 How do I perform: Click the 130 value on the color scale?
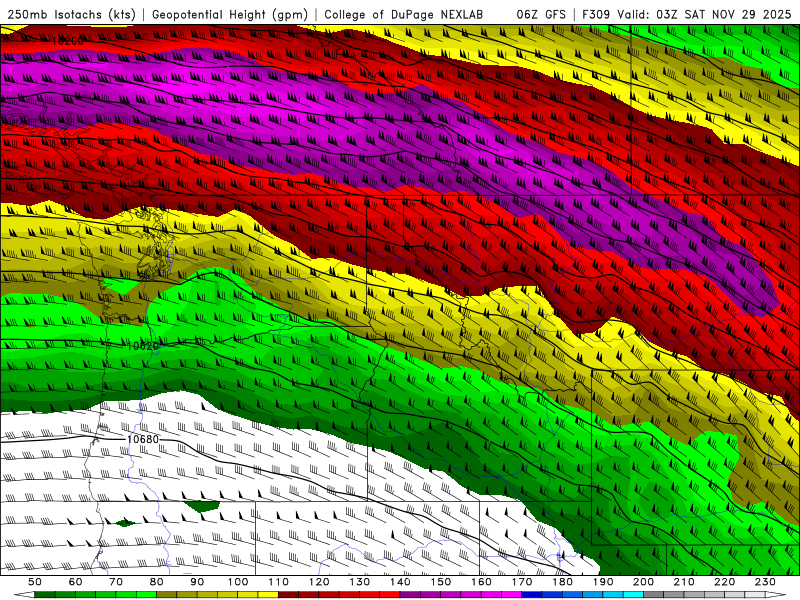(x=360, y=582)
